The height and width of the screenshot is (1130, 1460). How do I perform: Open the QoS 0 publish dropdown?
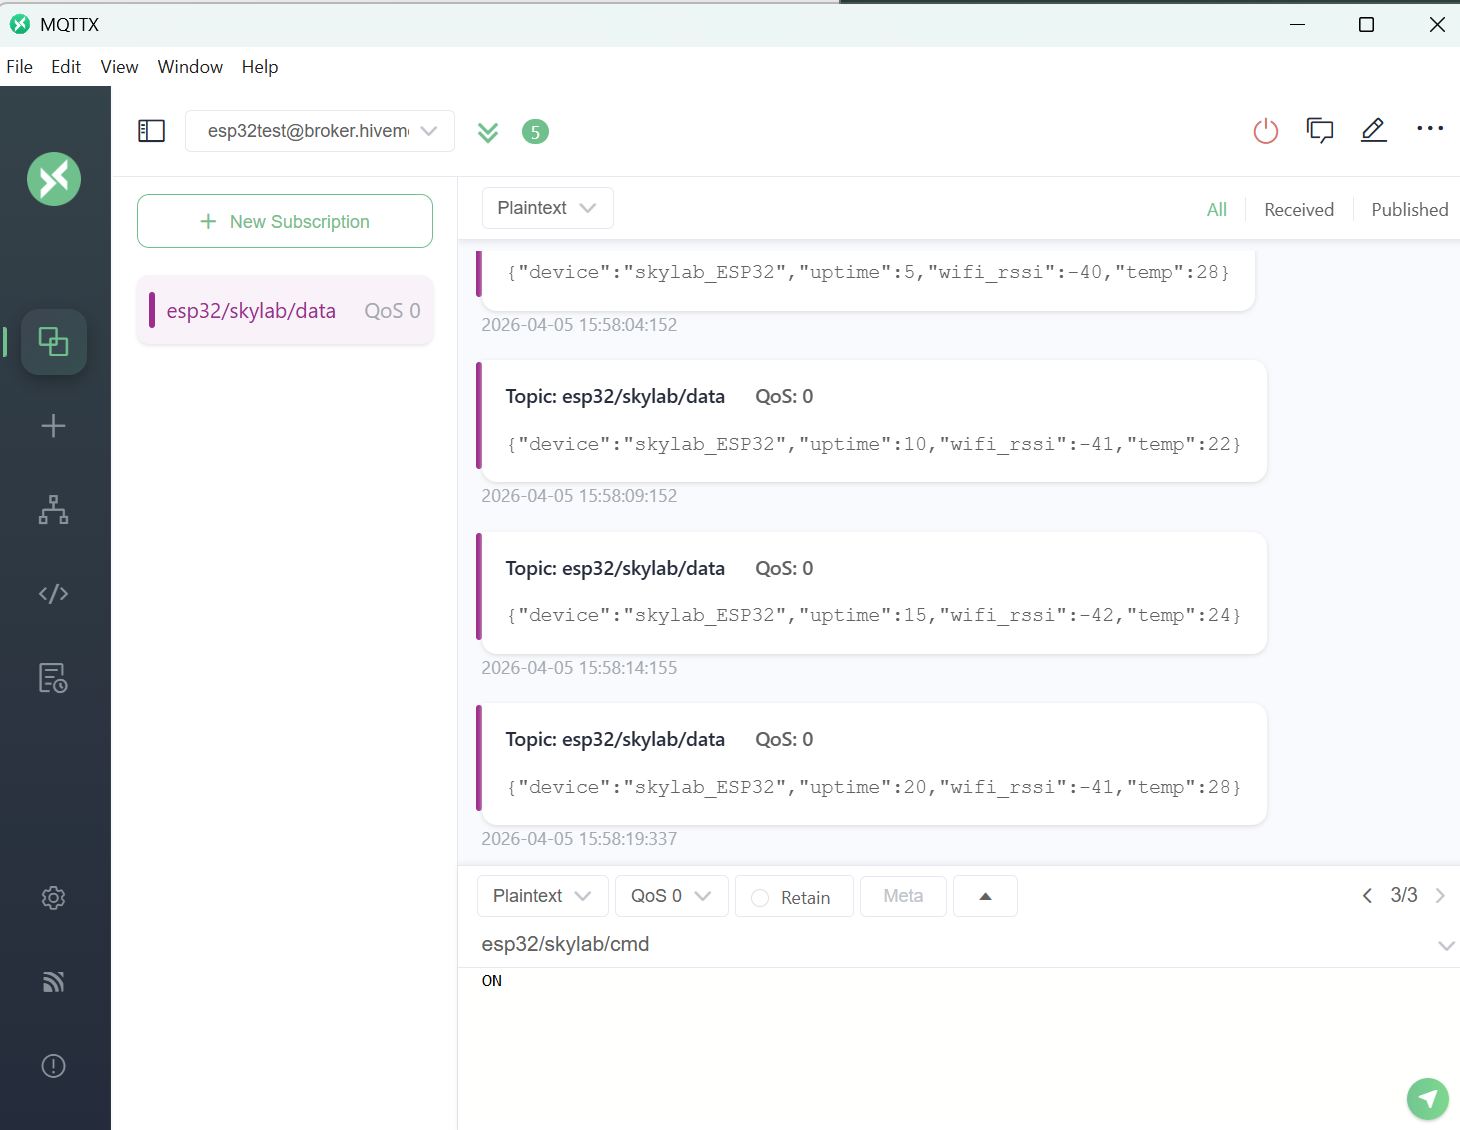pos(671,896)
